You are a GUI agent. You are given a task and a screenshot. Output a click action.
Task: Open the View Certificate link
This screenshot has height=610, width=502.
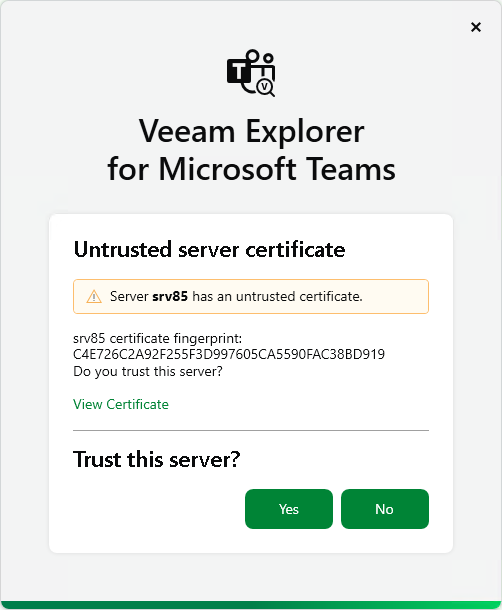[x=121, y=404]
